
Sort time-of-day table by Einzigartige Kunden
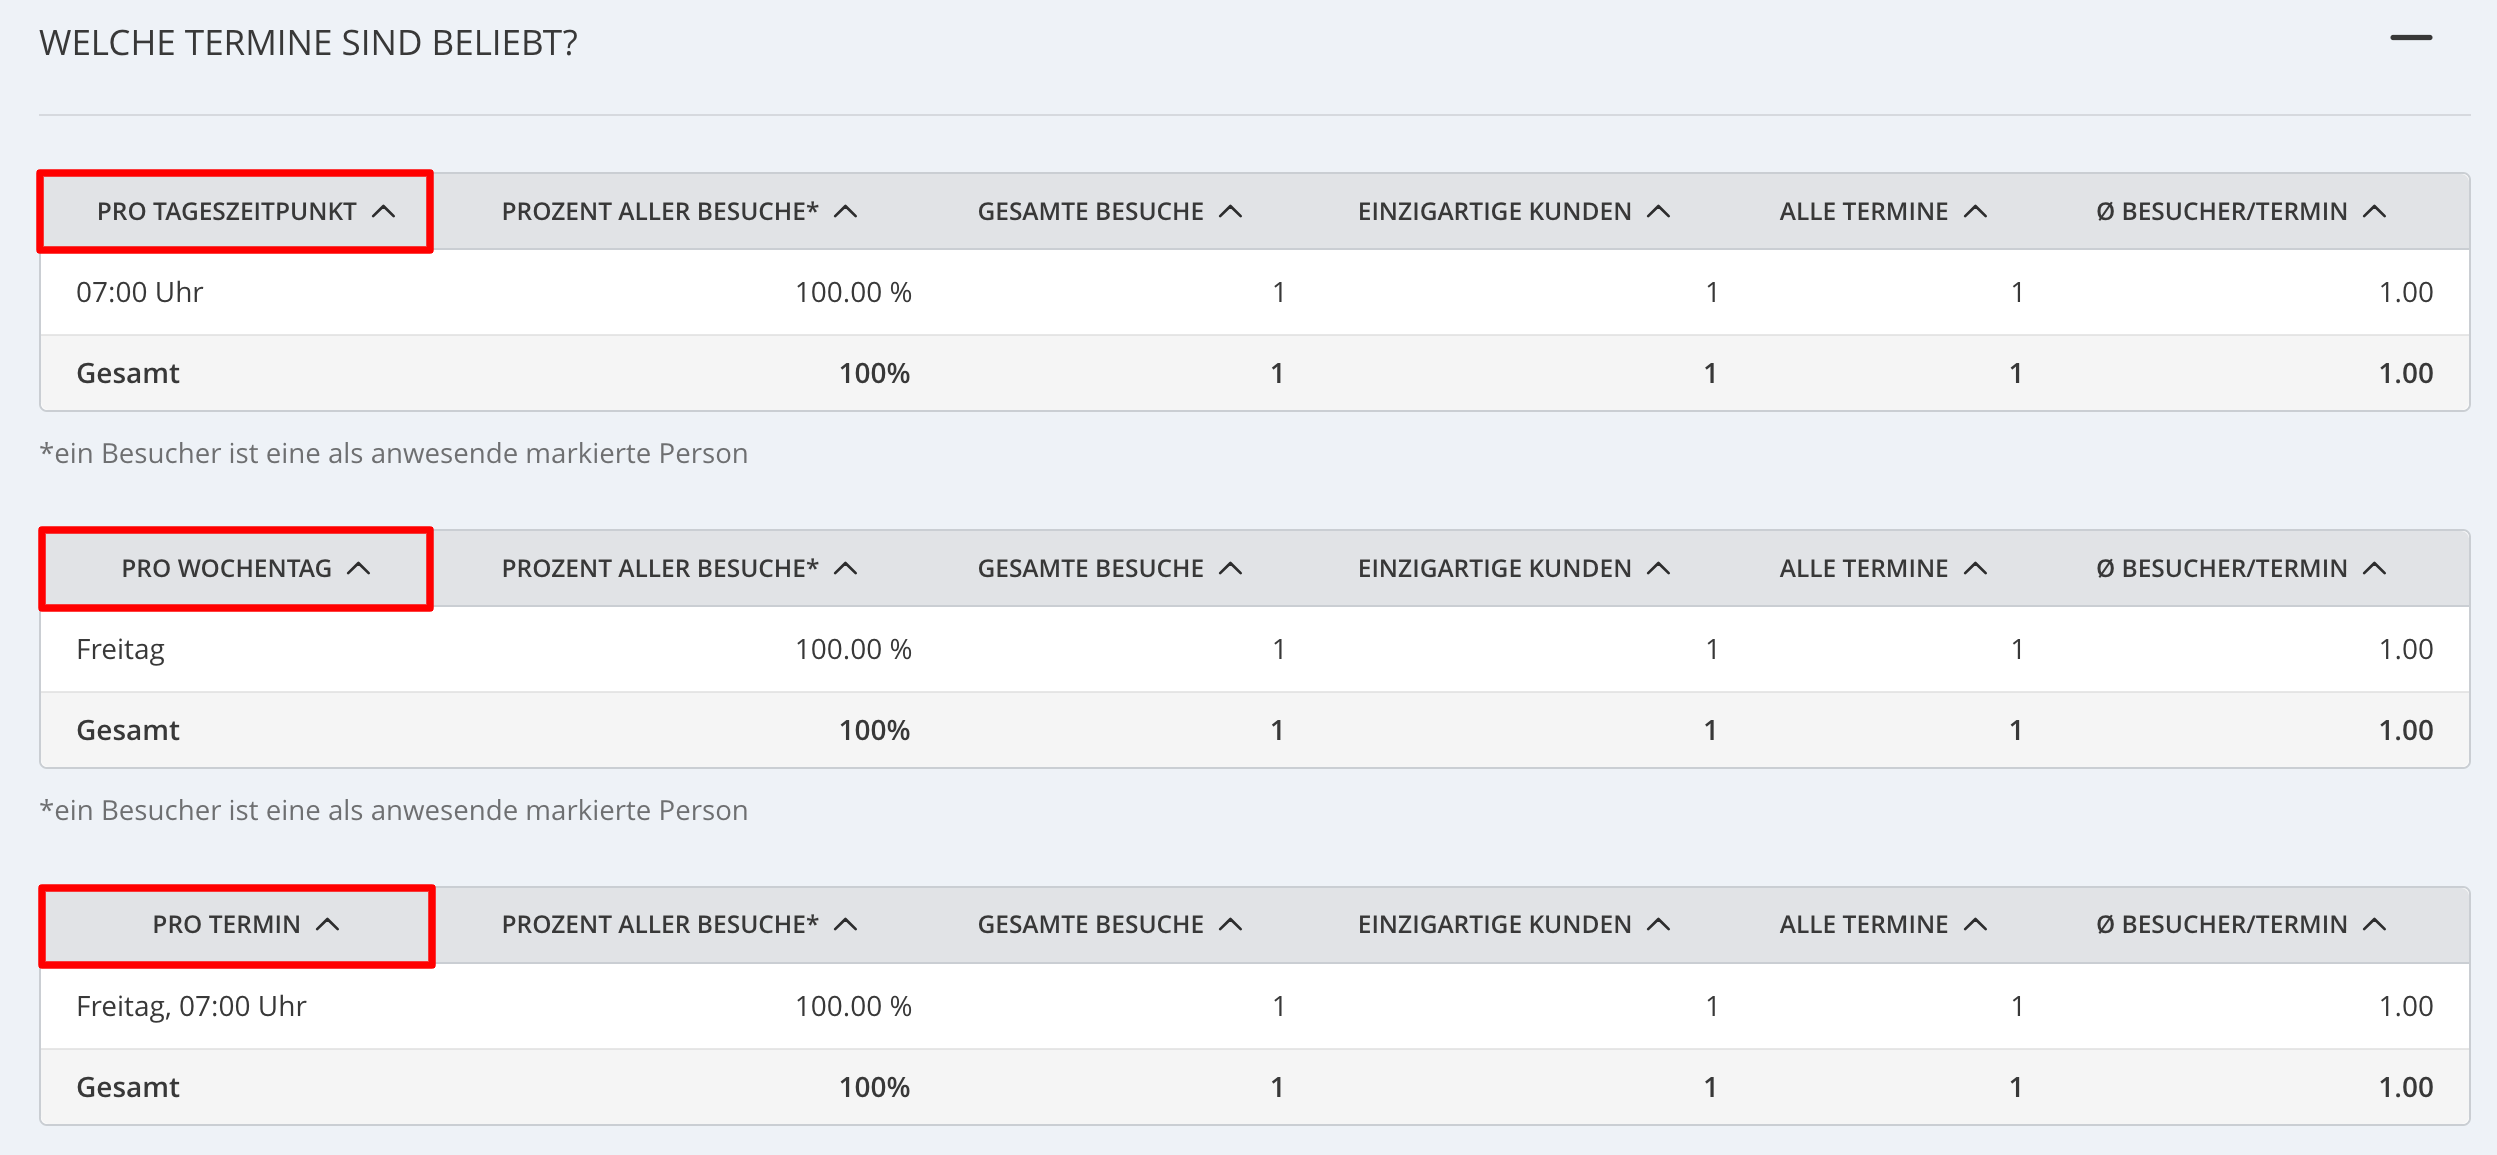click(1513, 211)
